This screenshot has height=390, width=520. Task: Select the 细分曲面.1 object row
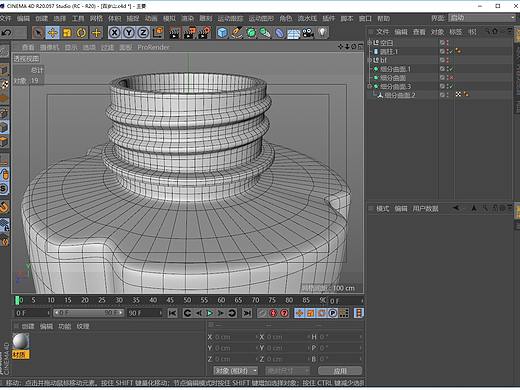point(395,69)
